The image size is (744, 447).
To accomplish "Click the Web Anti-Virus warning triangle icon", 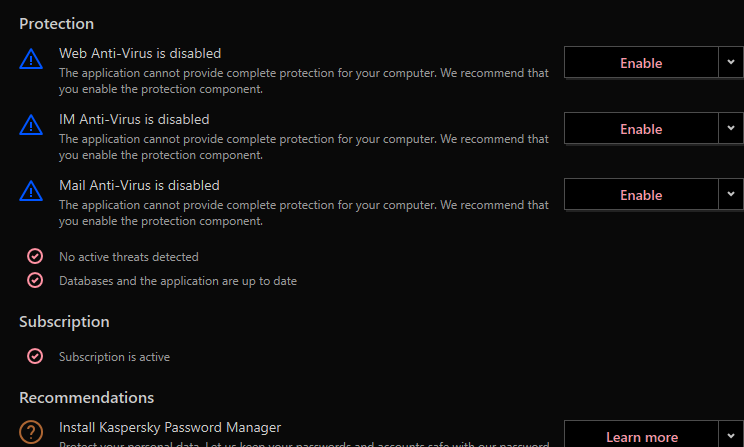I will [x=32, y=60].
